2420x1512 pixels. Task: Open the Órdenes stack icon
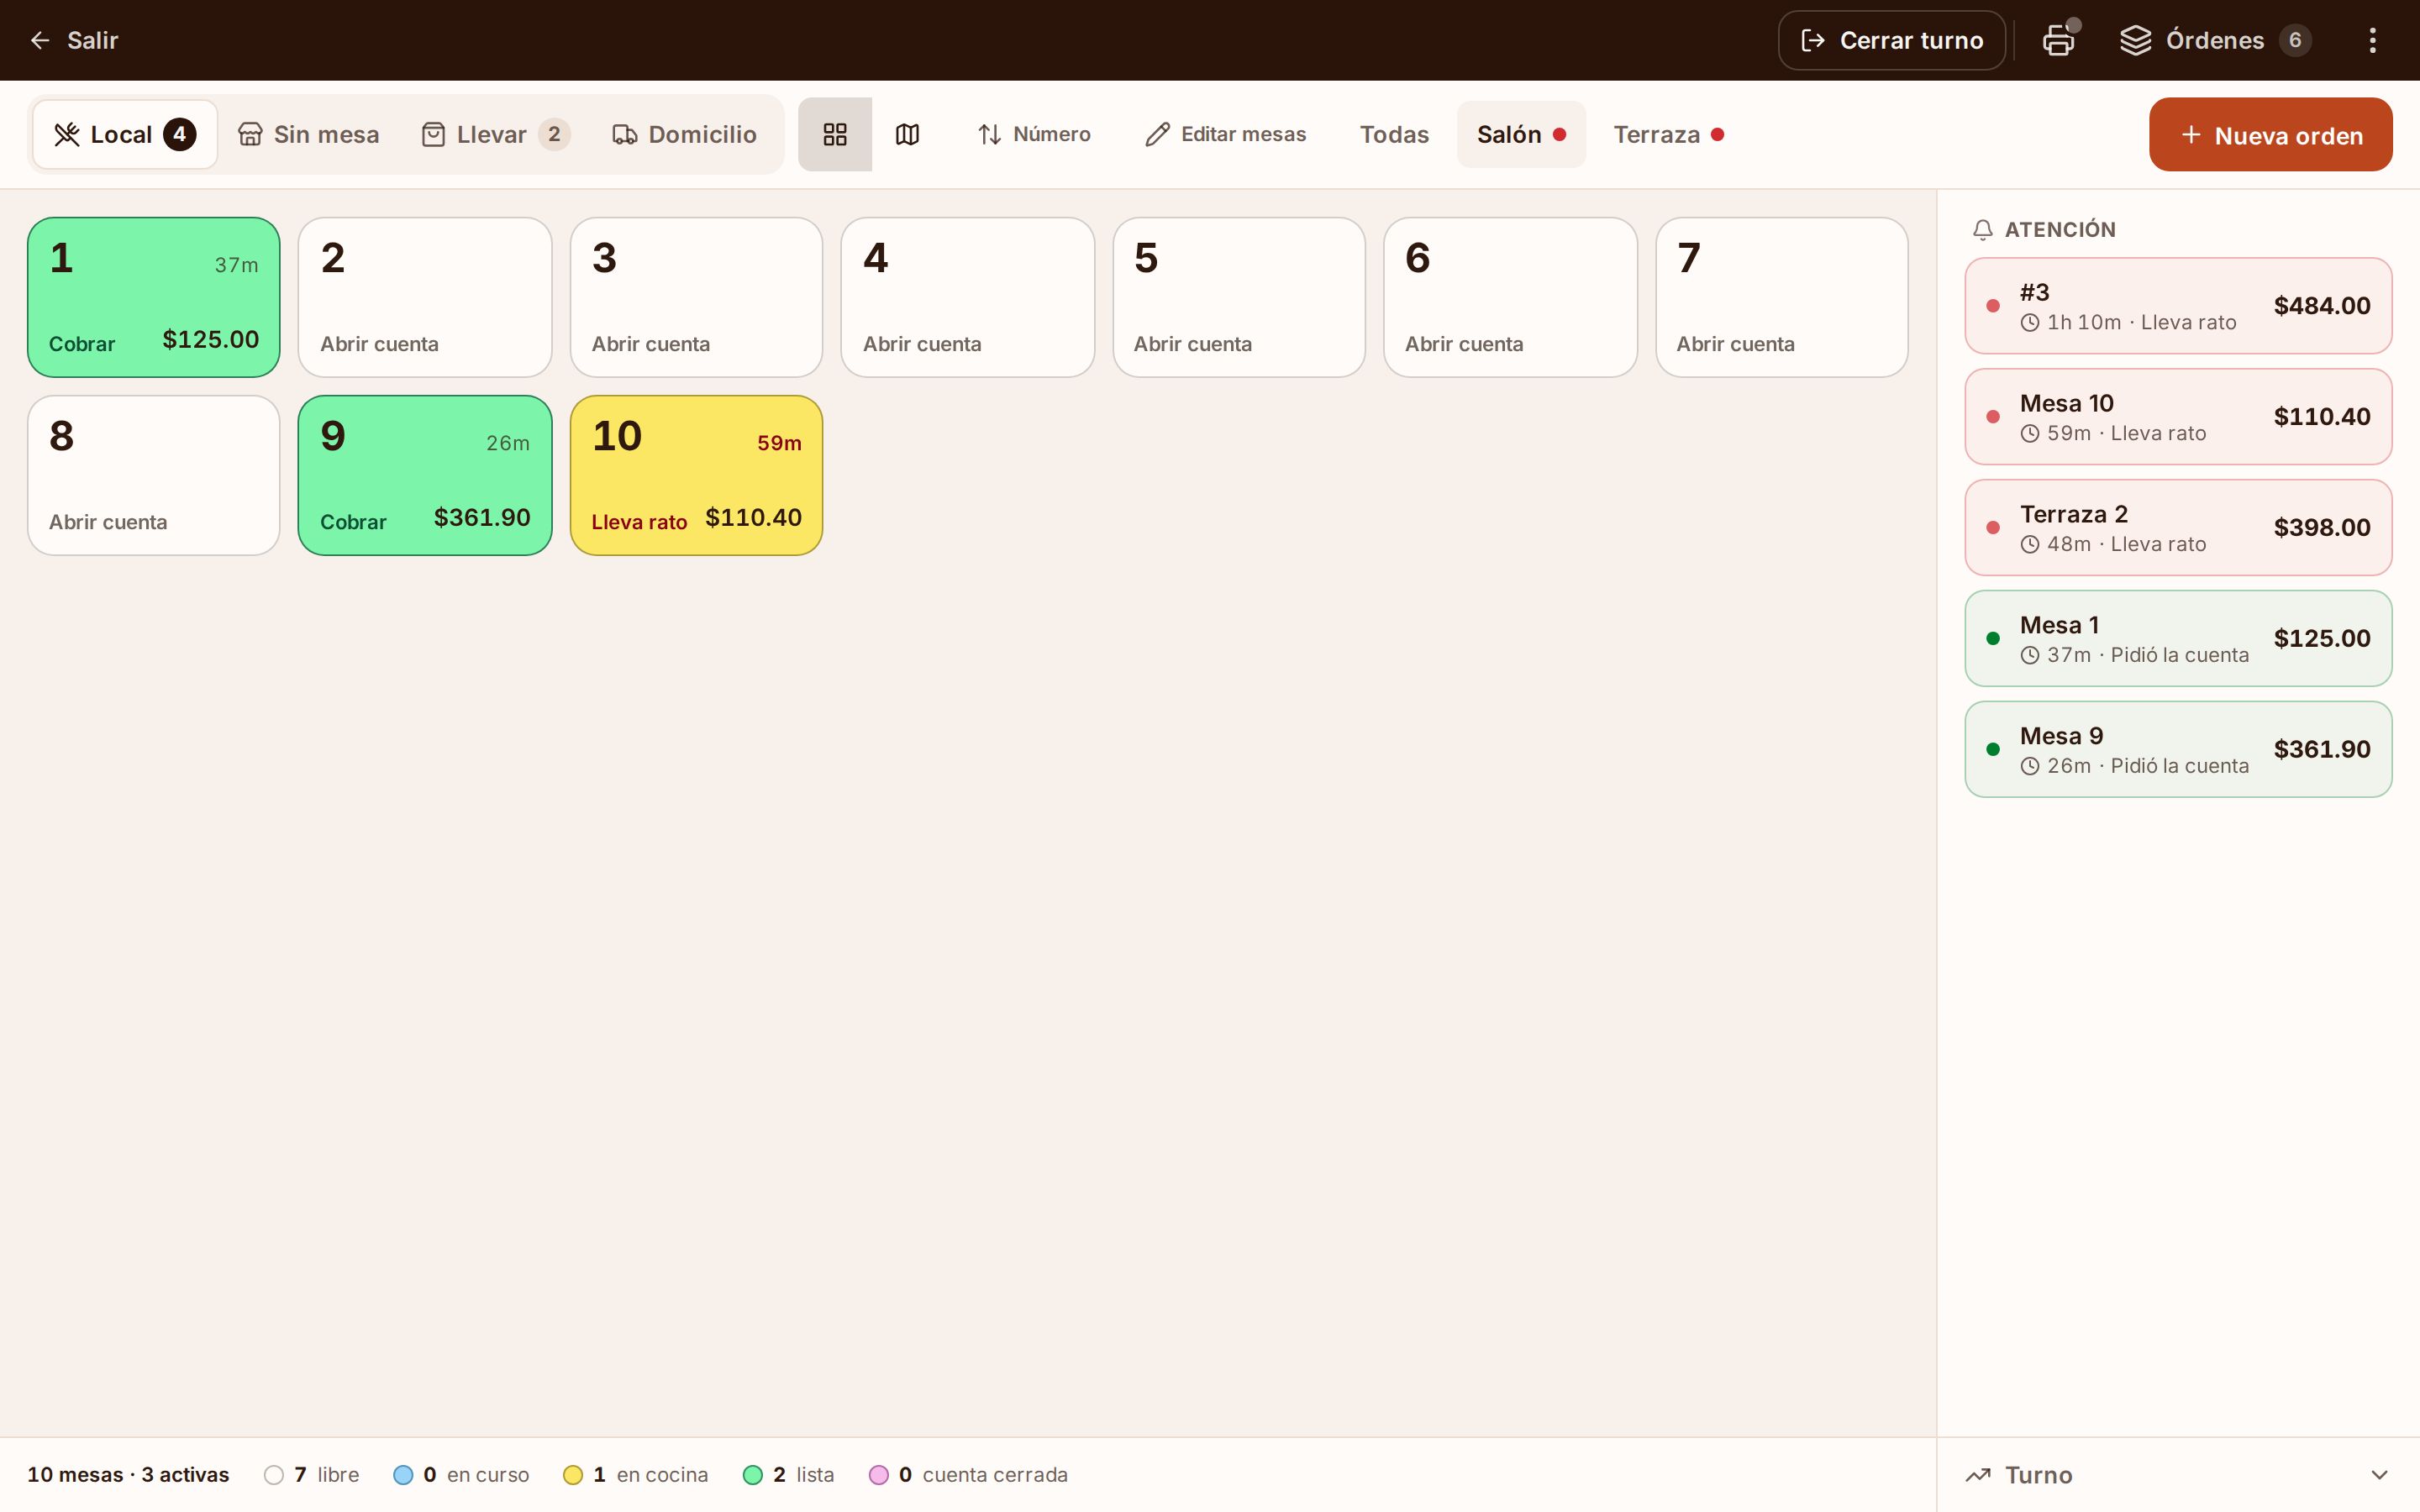(2135, 40)
